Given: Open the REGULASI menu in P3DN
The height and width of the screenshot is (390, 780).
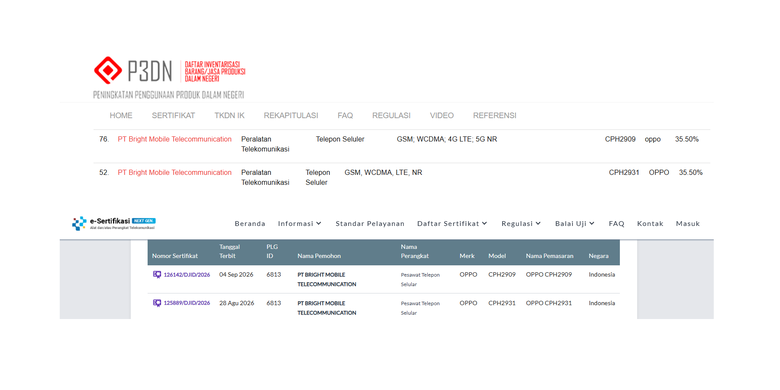Looking at the screenshot, I should (391, 115).
